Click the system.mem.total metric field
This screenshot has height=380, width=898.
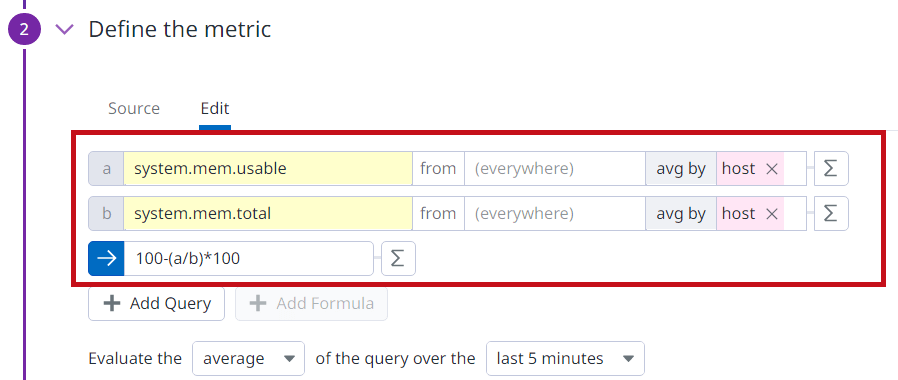(x=268, y=213)
